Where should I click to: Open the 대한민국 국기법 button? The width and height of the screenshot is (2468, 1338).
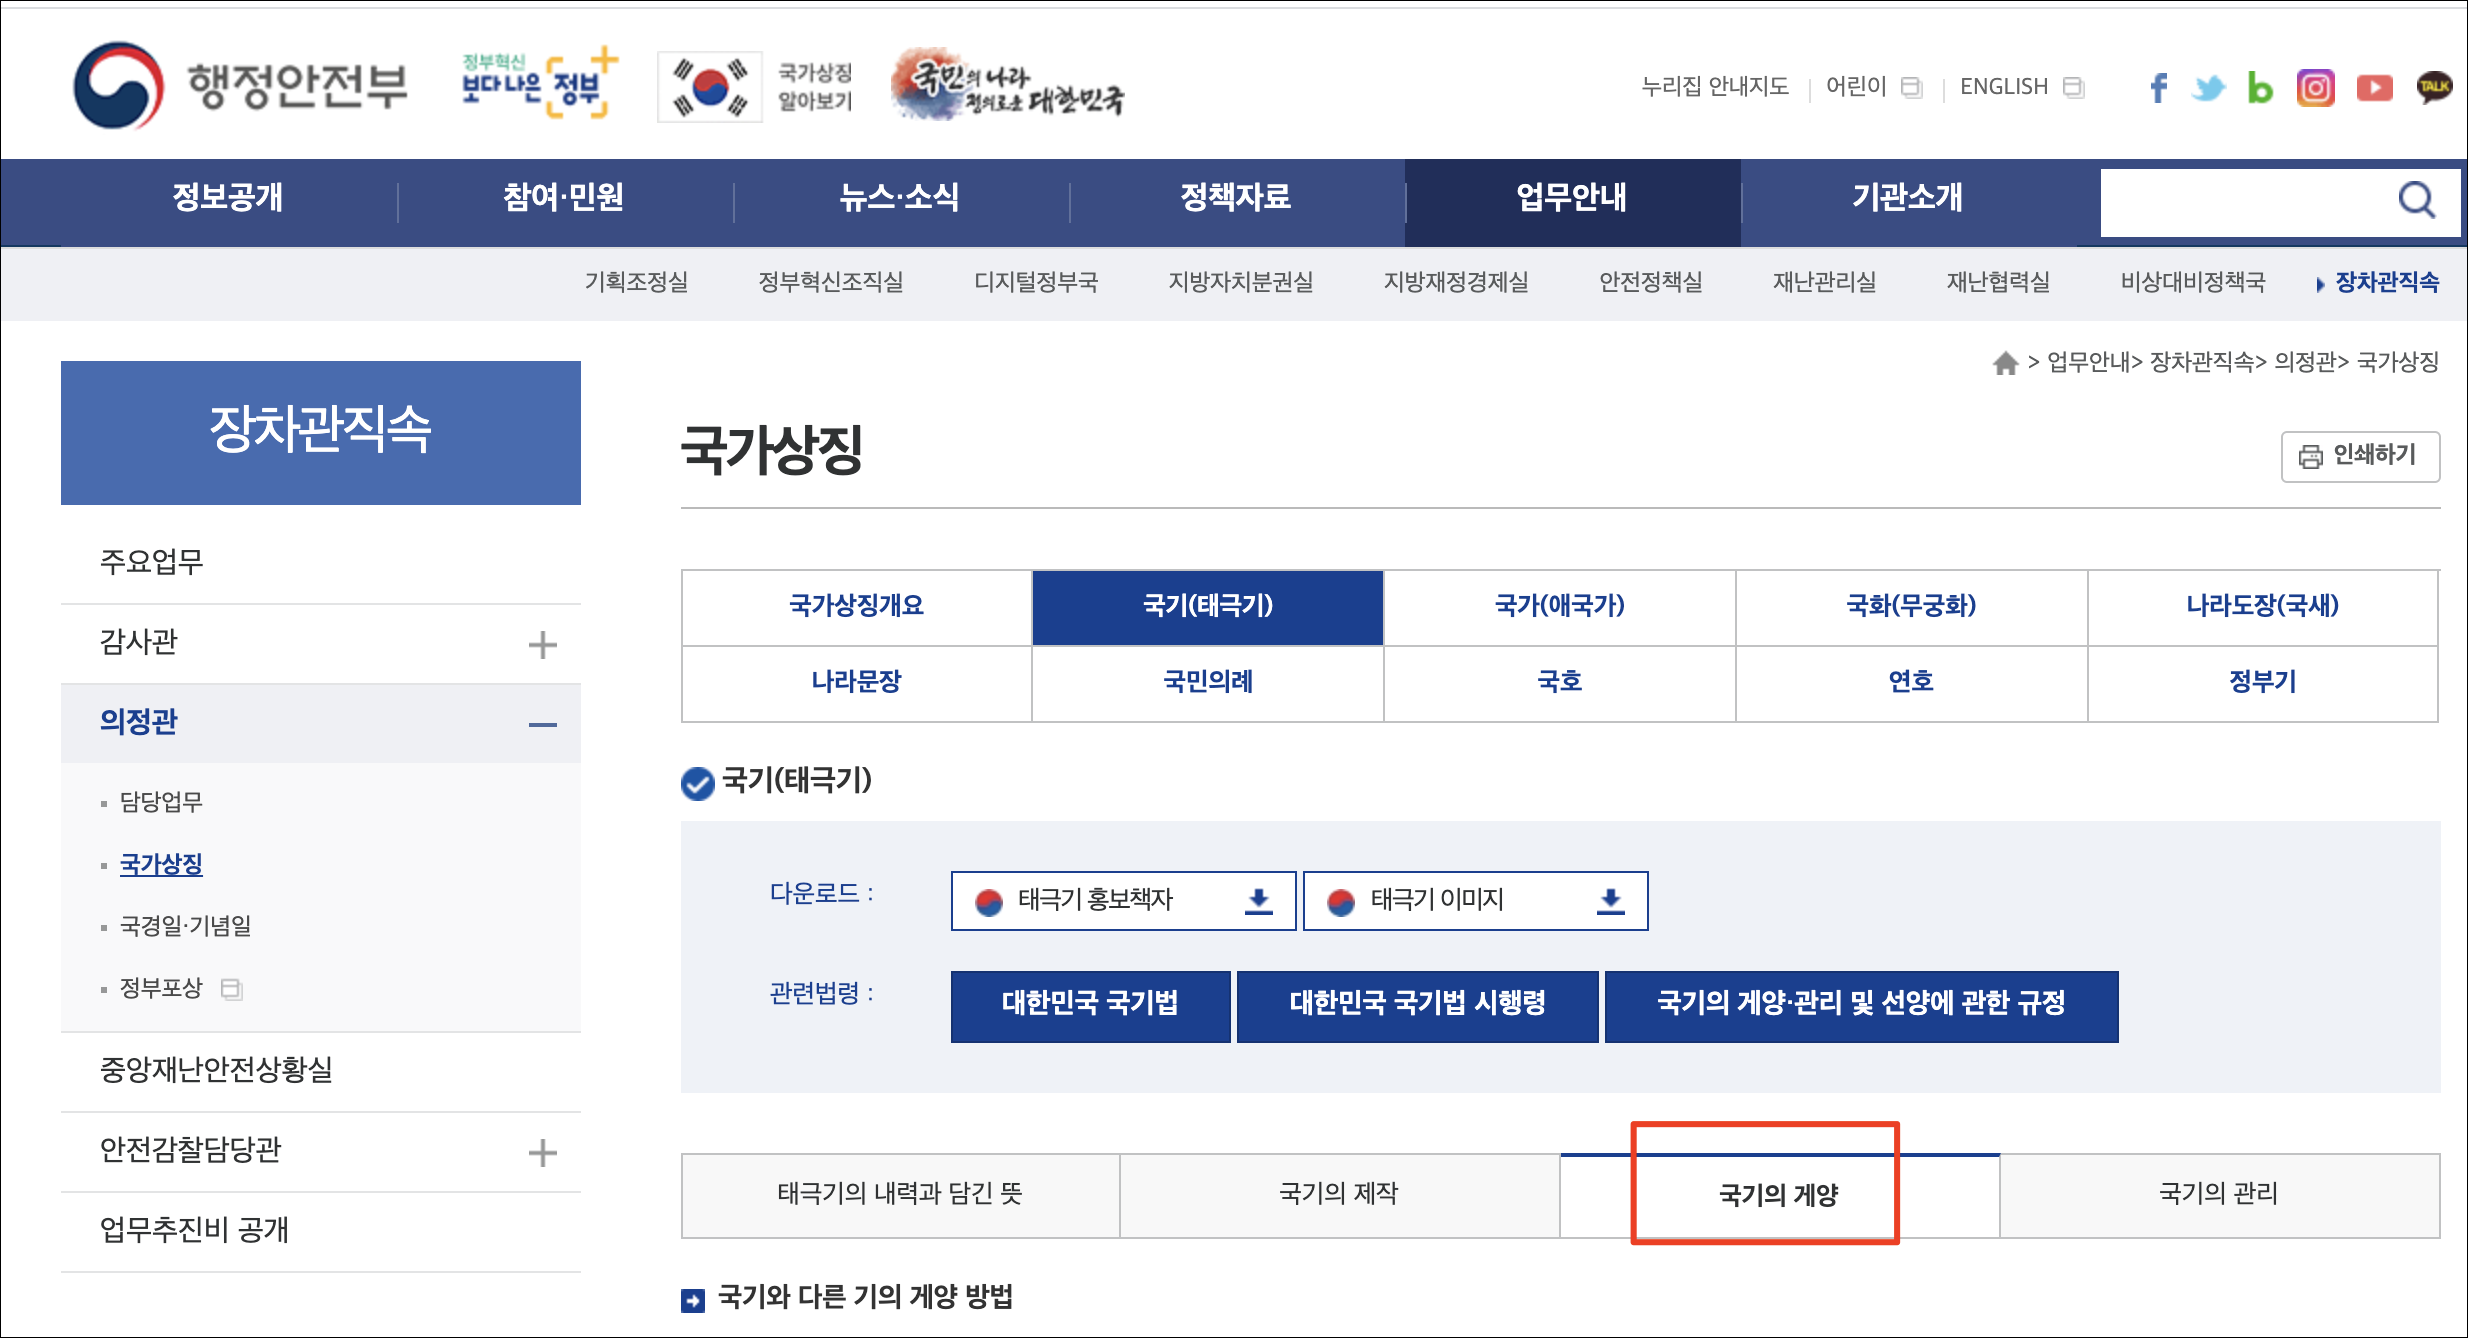tap(1090, 1004)
